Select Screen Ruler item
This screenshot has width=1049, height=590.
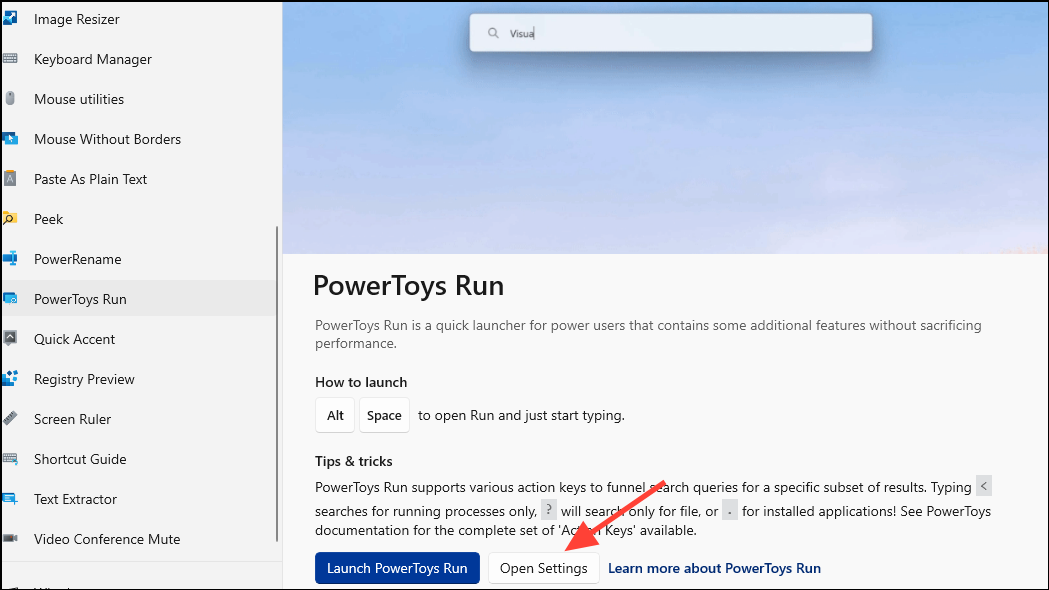pos(139,419)
